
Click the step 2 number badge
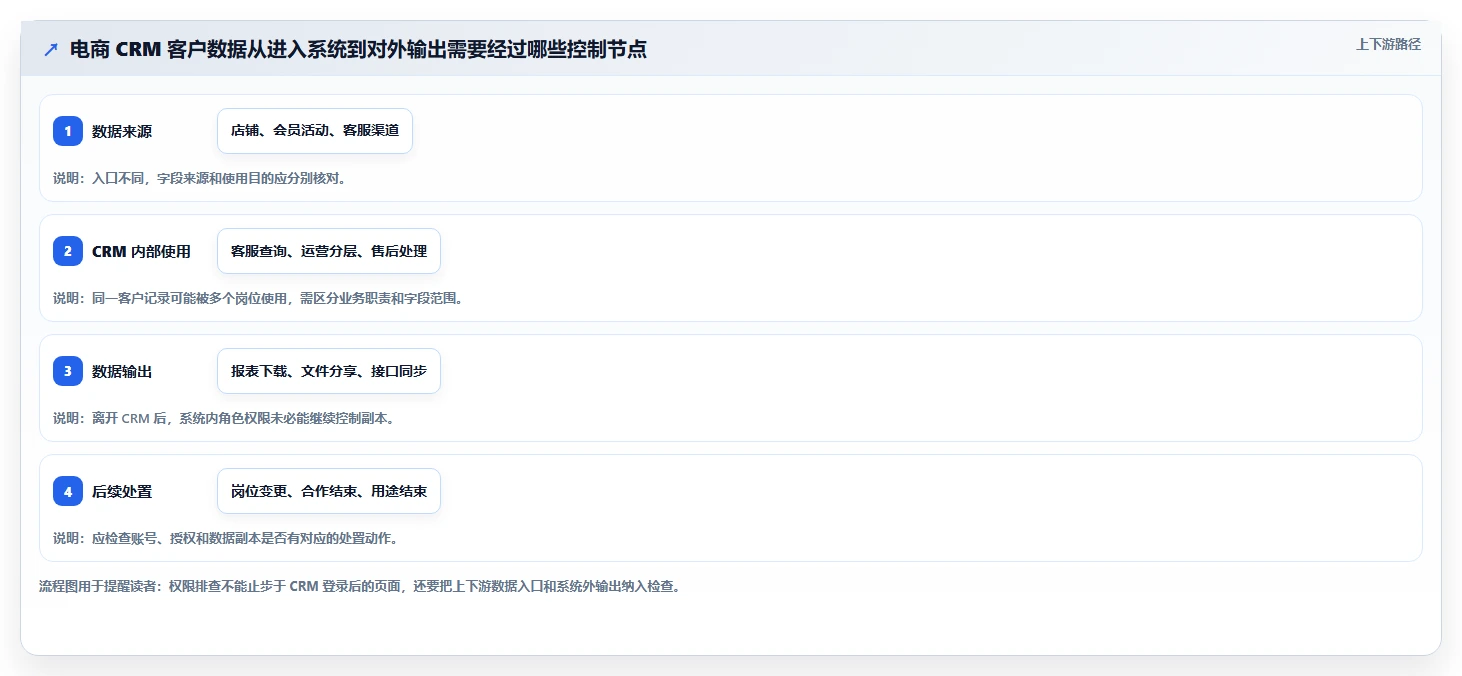coord(68,251)
